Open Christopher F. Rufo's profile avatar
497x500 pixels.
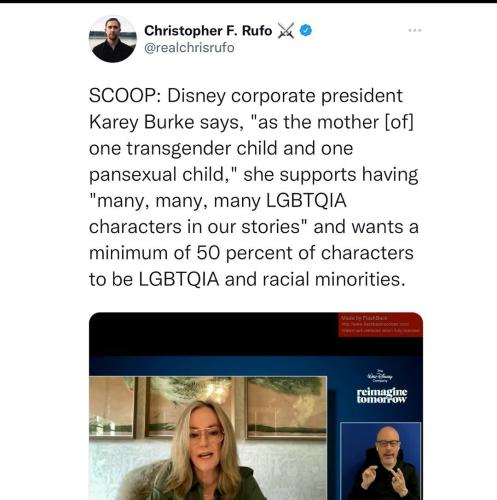tap(112, 39)
